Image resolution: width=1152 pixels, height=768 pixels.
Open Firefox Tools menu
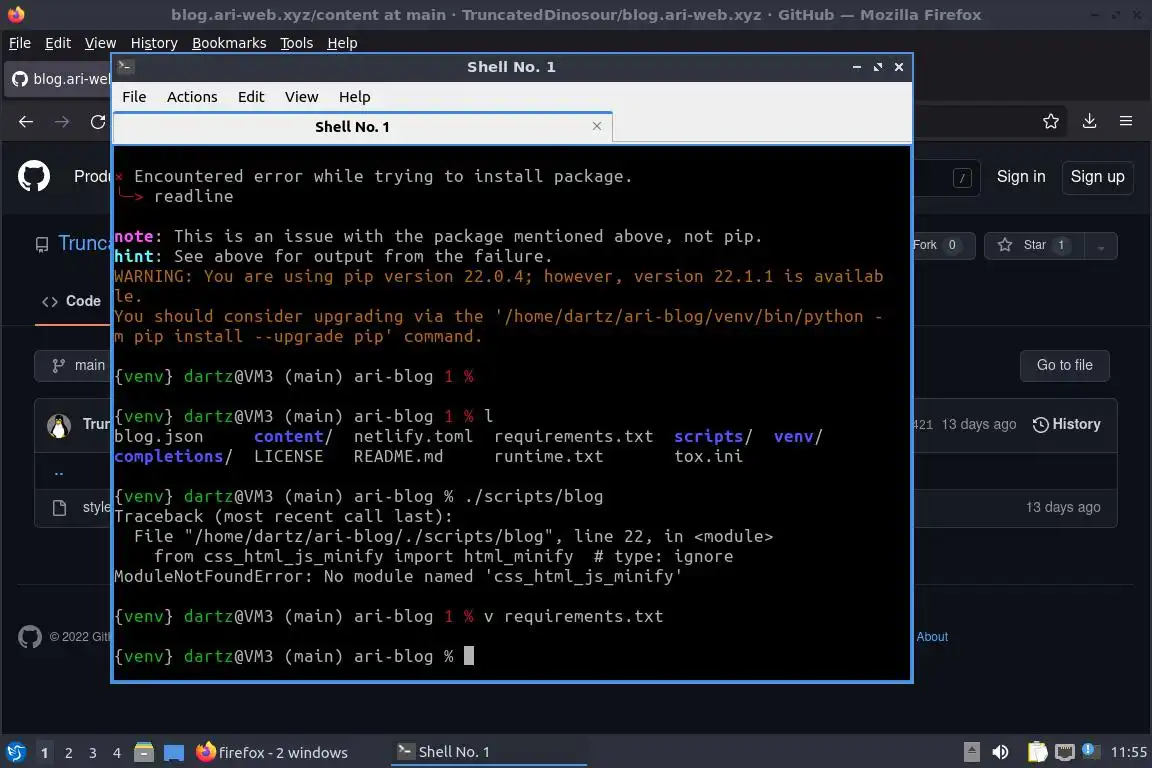[296, 43]
